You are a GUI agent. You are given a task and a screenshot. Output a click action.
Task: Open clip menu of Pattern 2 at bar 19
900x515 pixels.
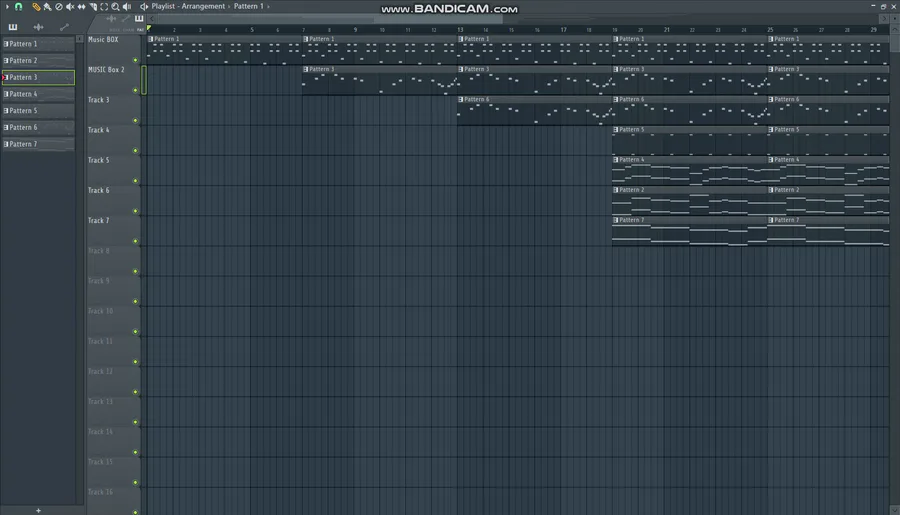click(616, 190)
